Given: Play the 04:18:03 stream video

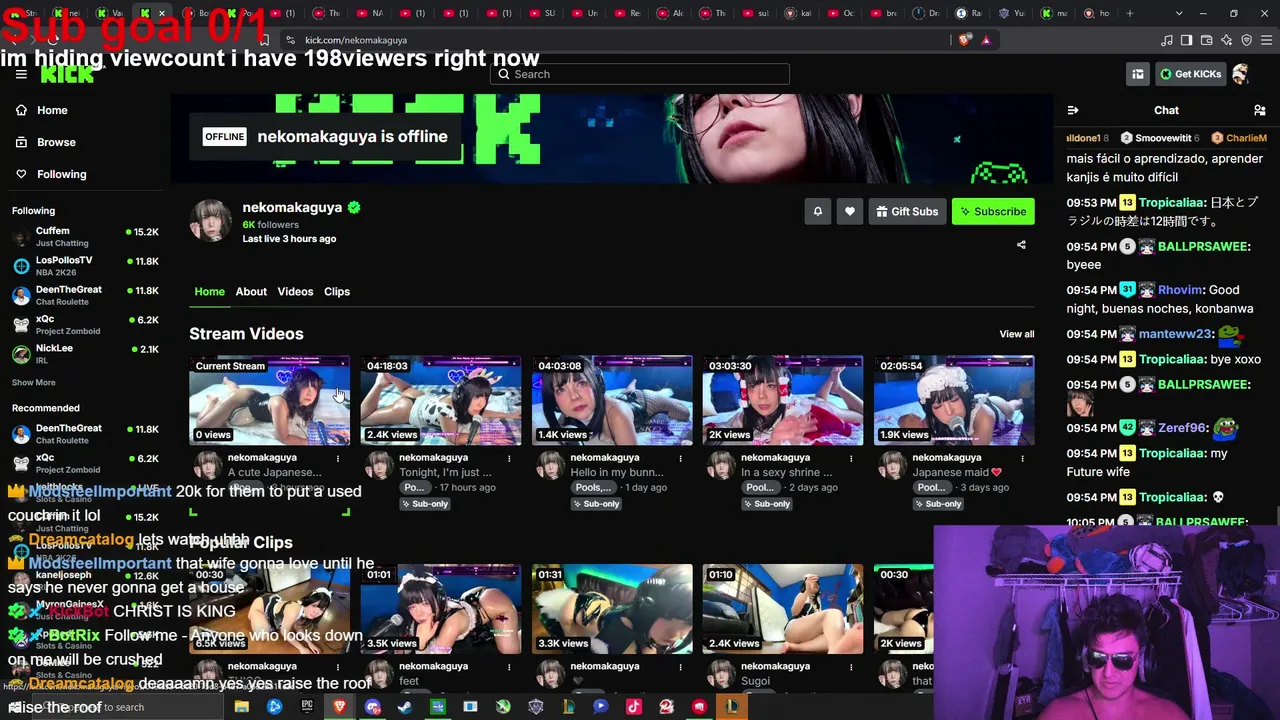Looking at the screenshot, I should point(441,400).
